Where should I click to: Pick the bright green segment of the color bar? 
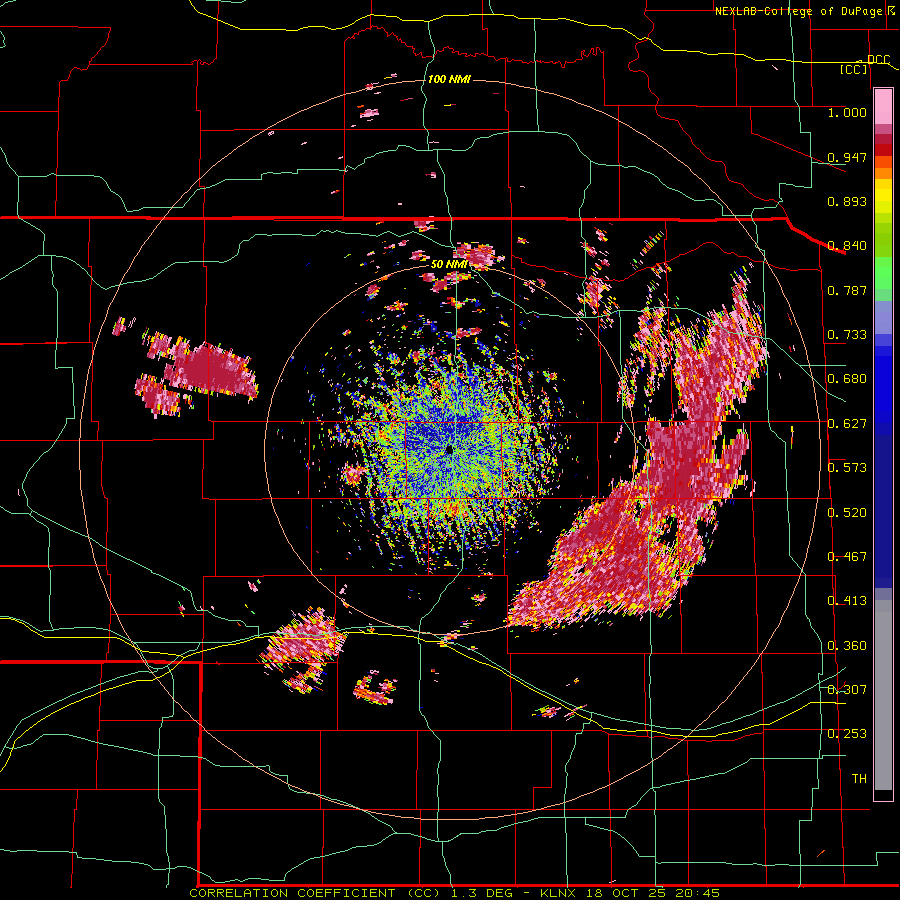883,273
